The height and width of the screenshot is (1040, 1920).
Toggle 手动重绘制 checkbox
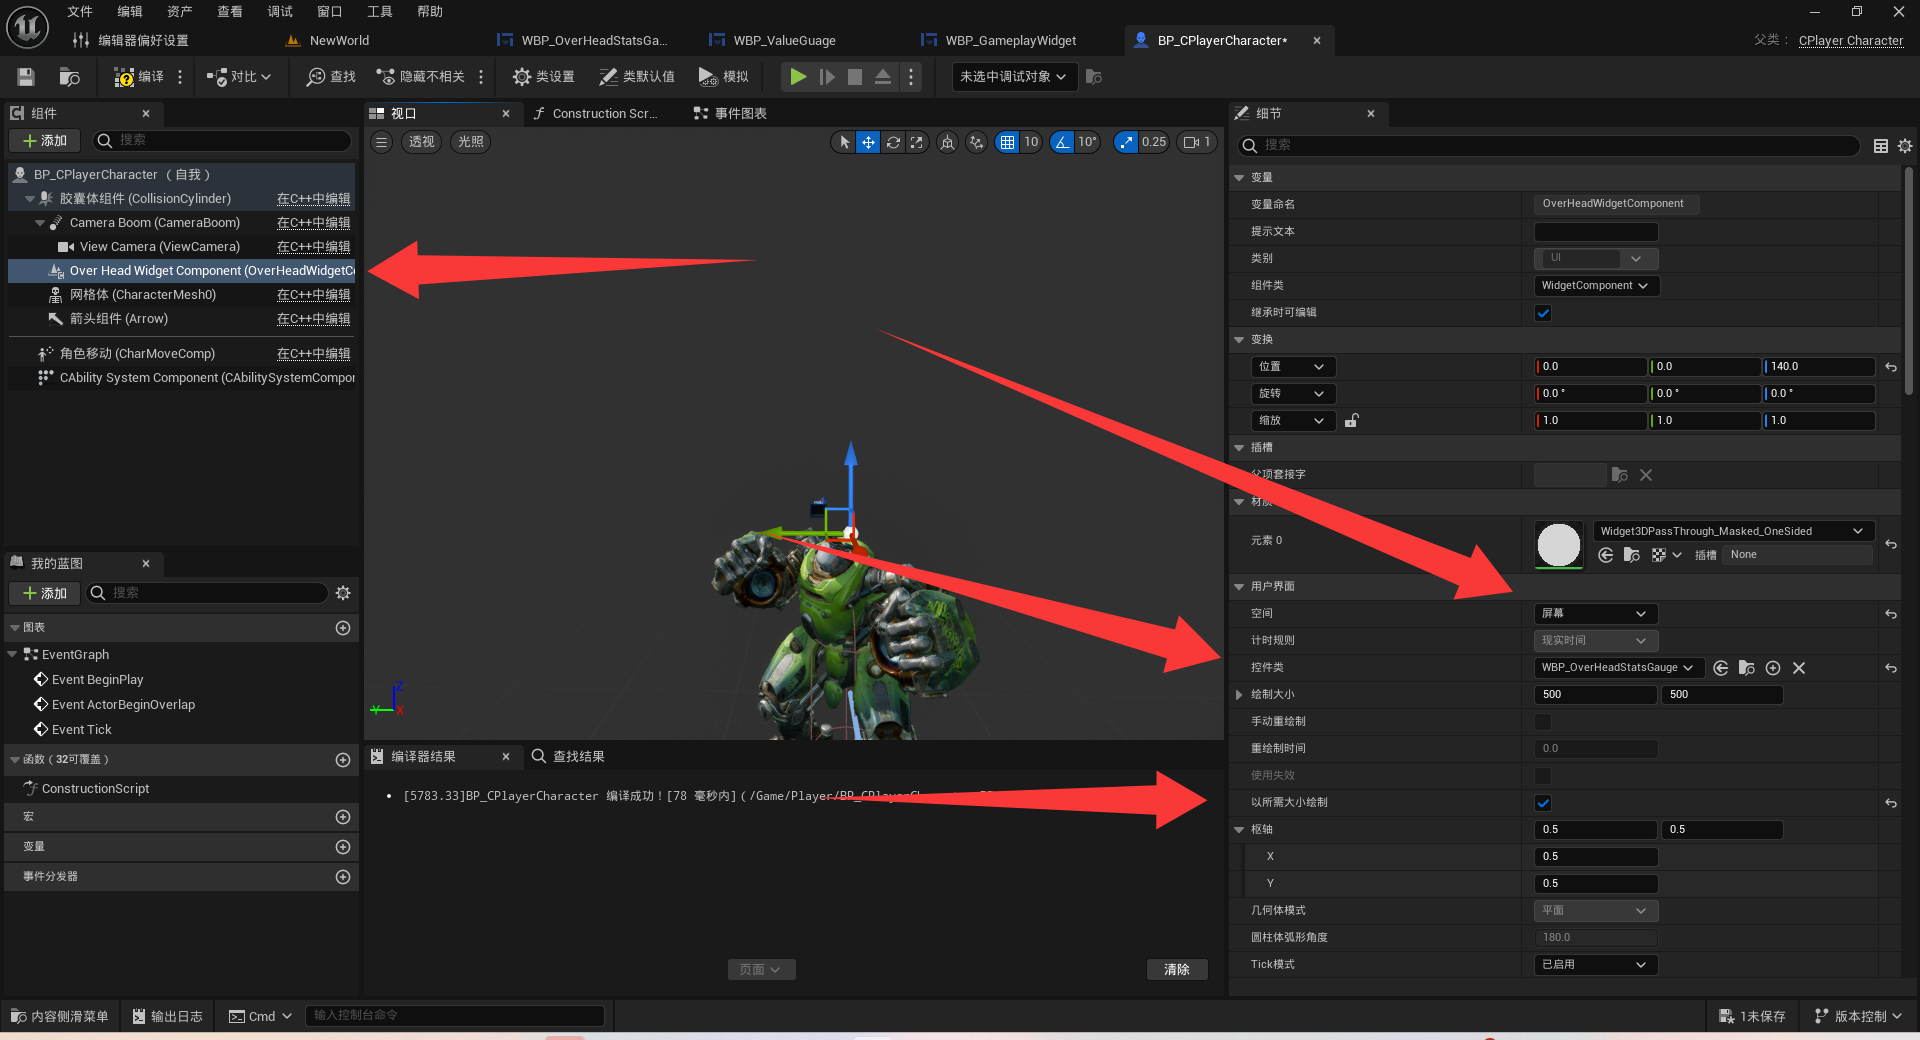pyautogui.click(x=1543, y=722)
